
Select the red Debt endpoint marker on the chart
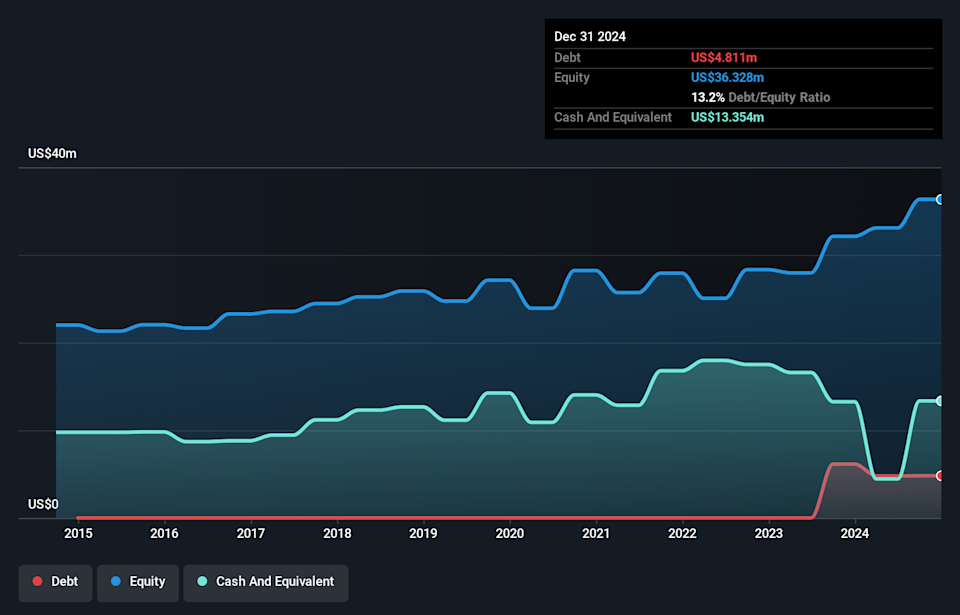tap(938, 476)
